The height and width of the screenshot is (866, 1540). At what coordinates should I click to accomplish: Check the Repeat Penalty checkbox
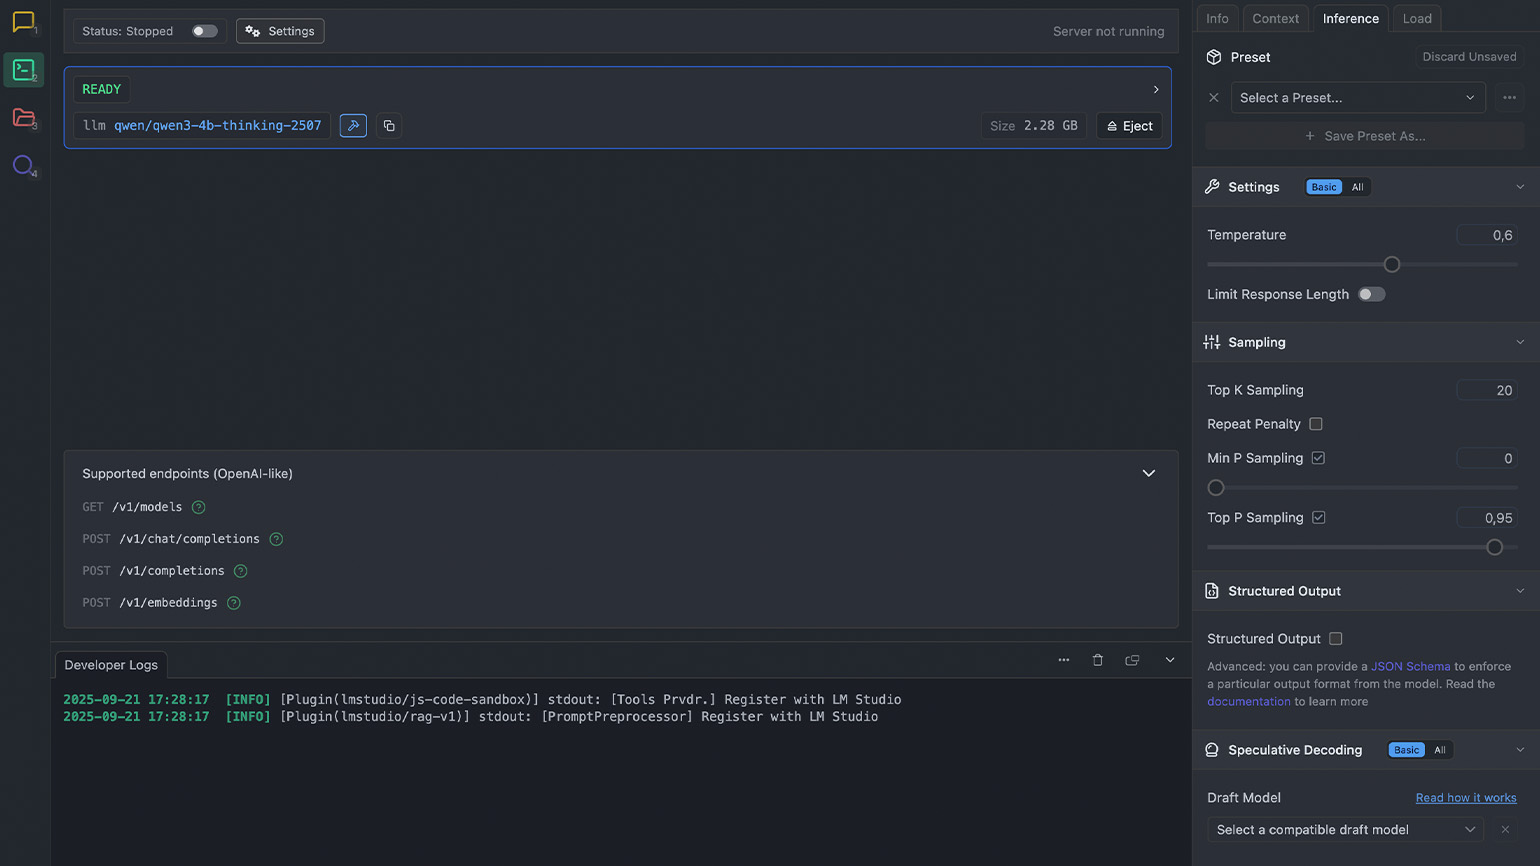click(x=1316, y=424)
